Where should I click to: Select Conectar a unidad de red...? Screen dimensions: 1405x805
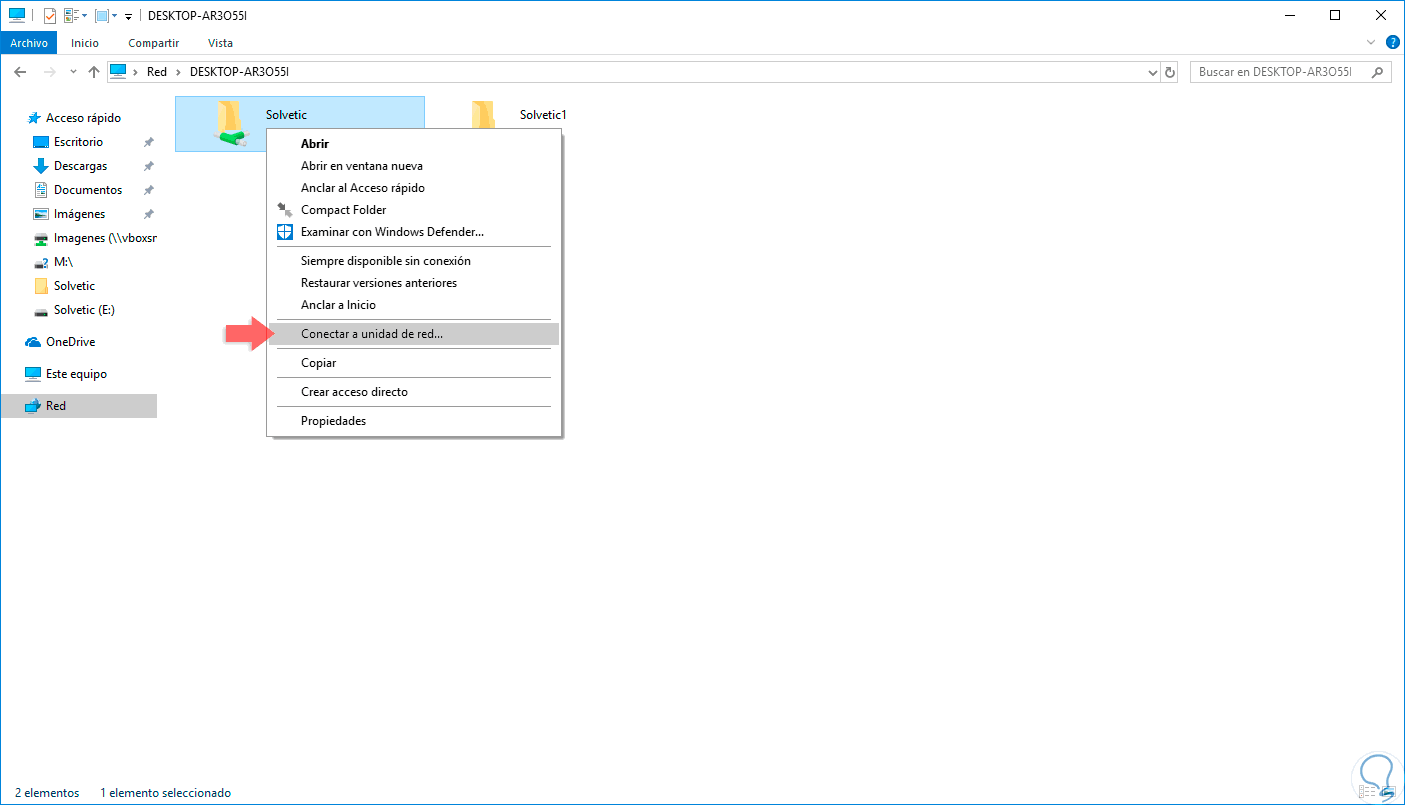pyautogui.click(x=413, y=334)
